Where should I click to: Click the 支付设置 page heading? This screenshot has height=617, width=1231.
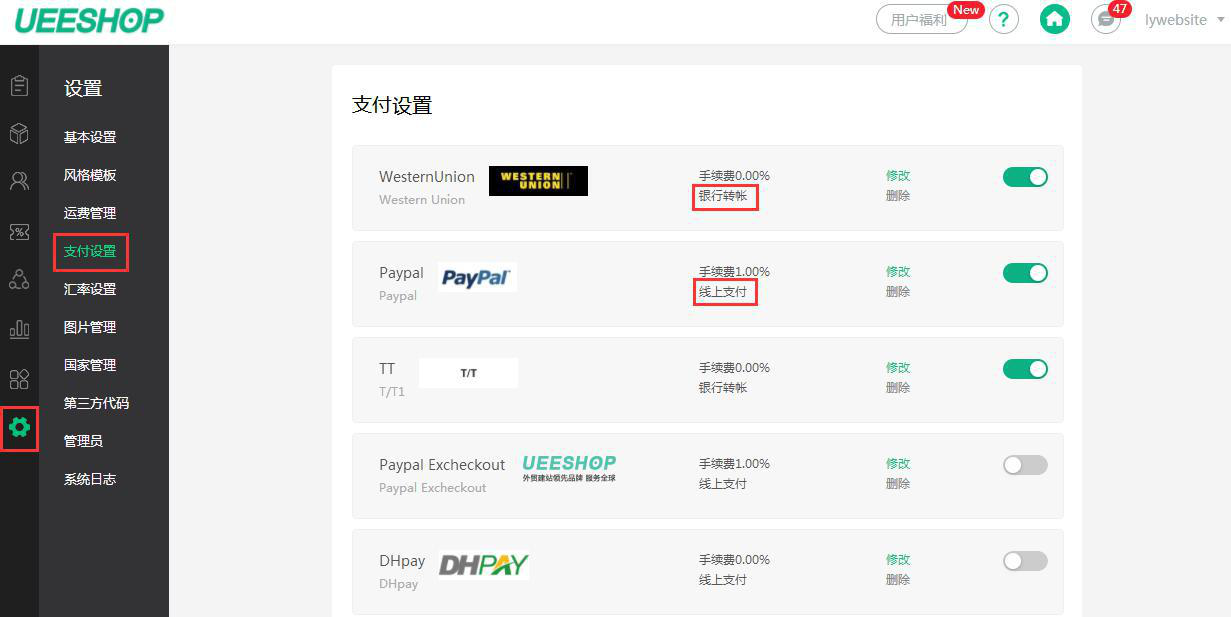coord(392,105)
